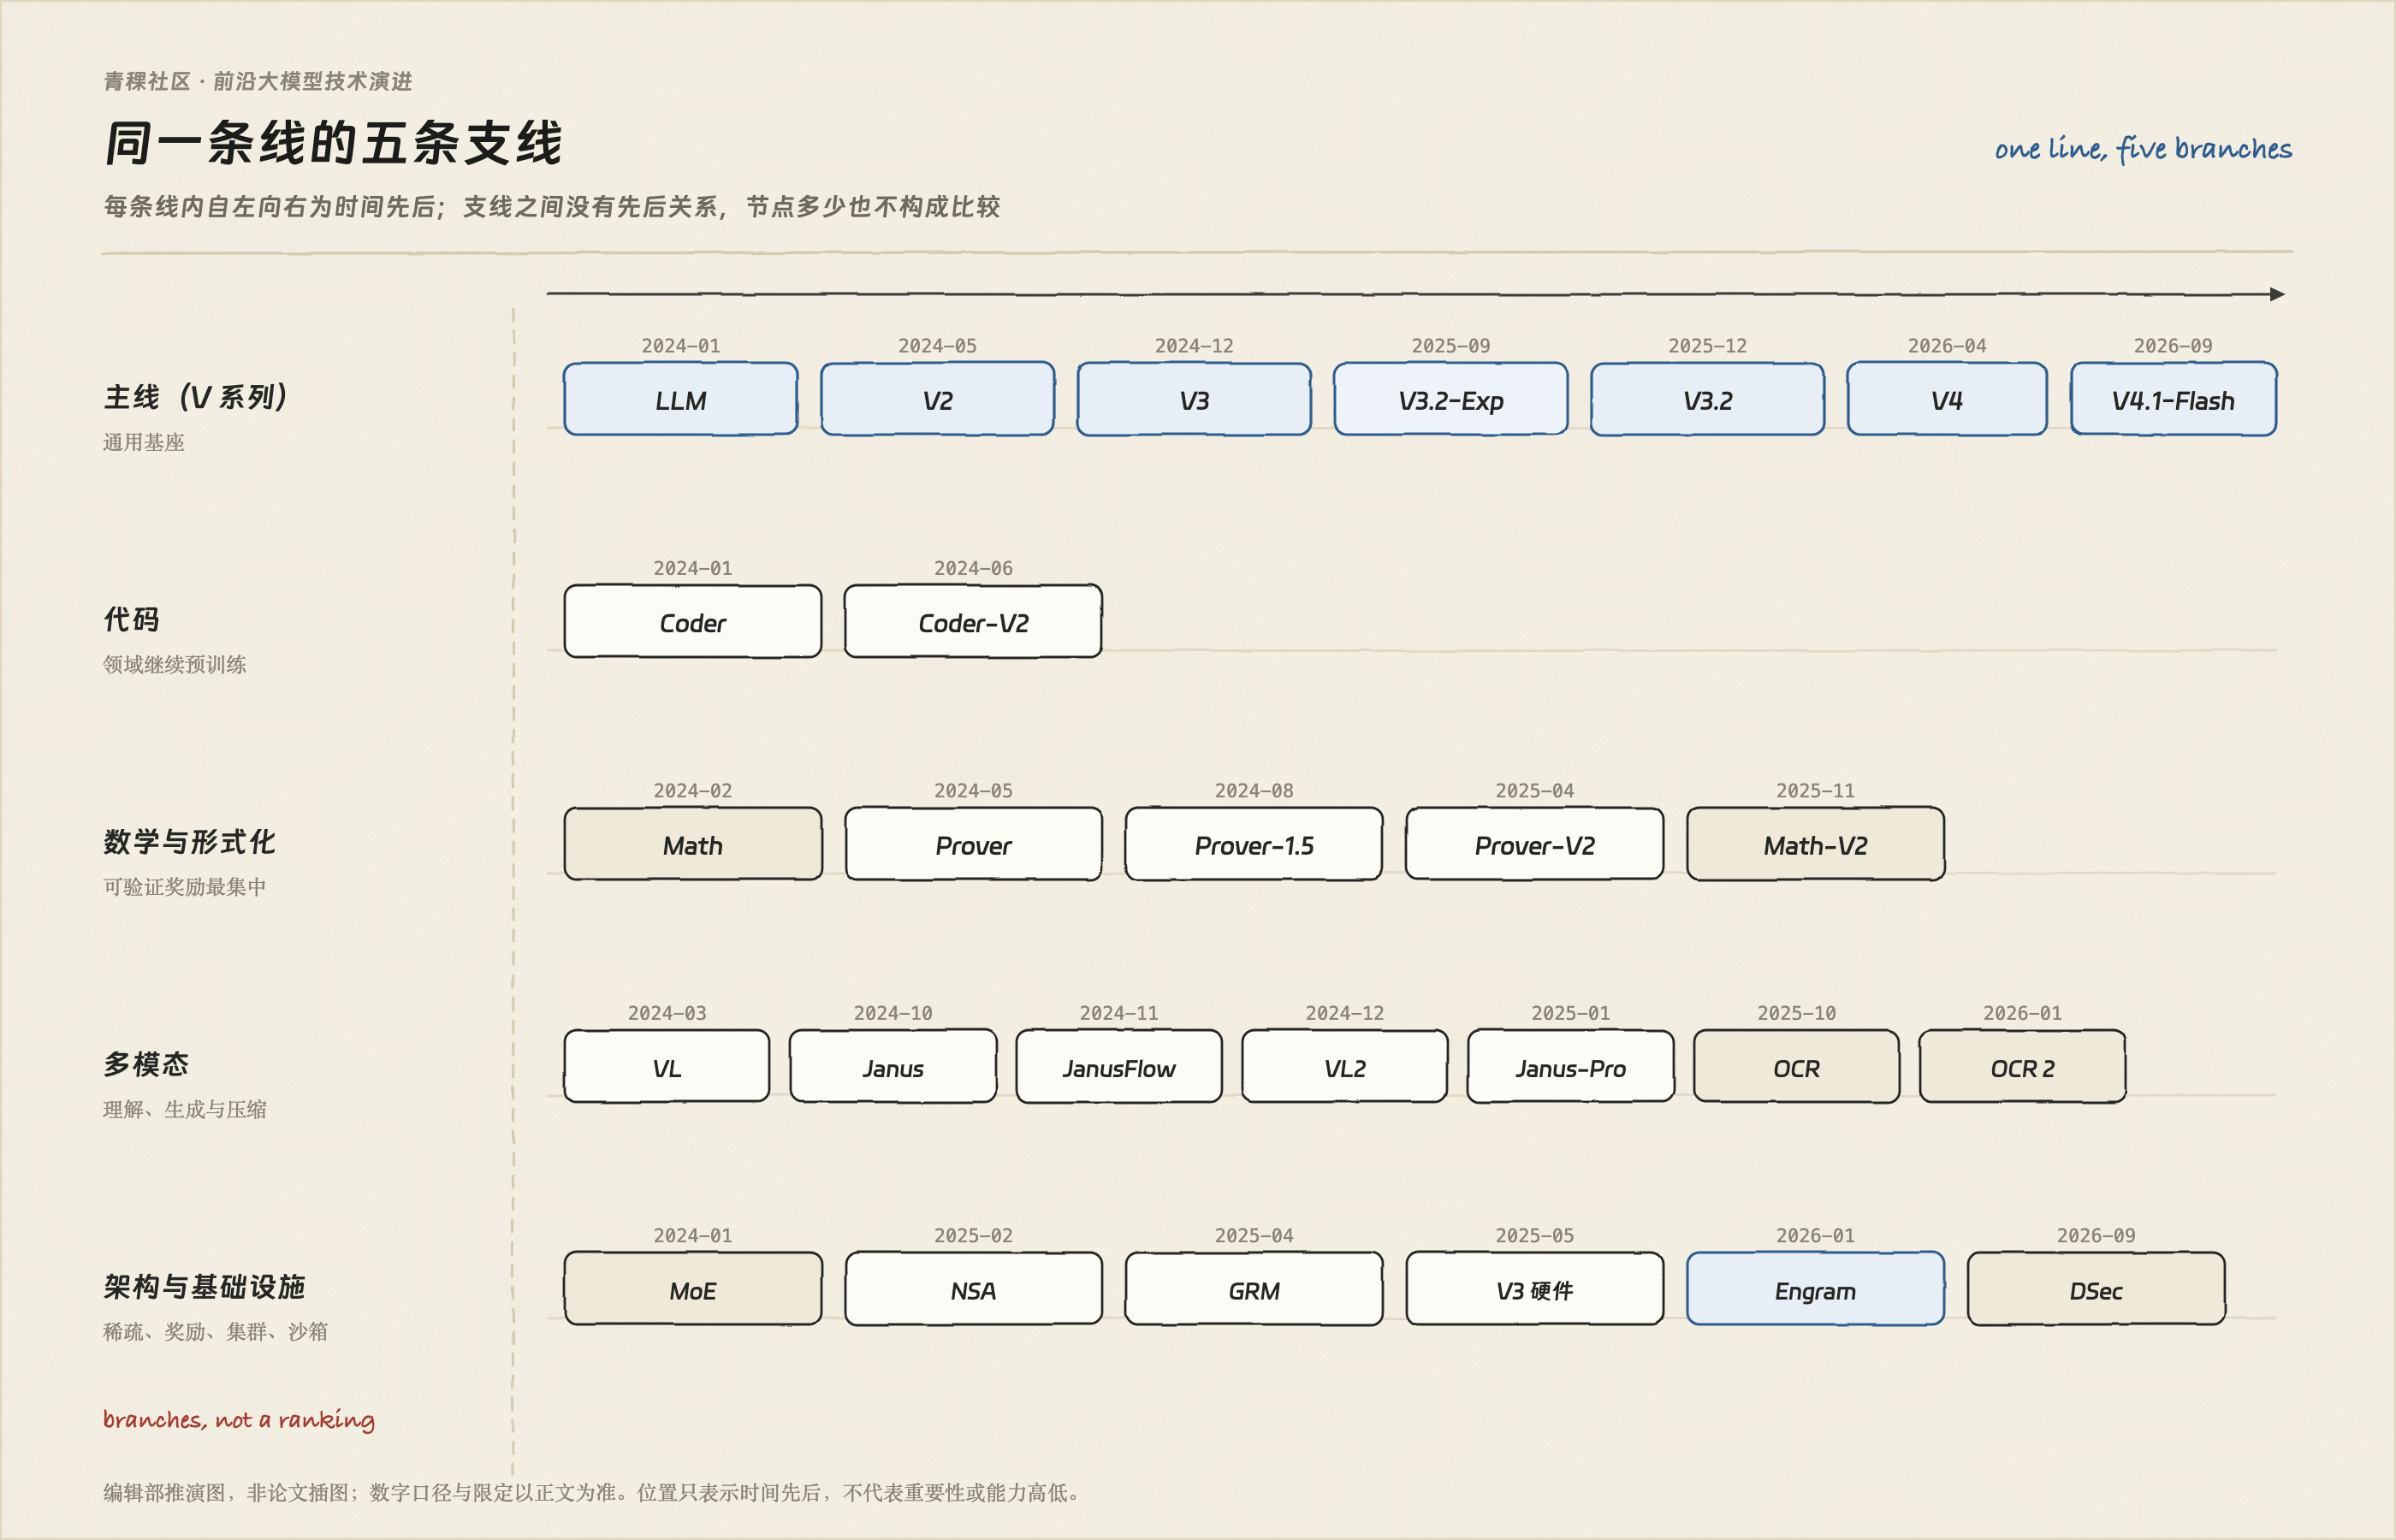Click the header 青稞社区 · 前沿大模型技术演进
This screenshot has height=1540, width=2396.
click(x=258, y=81)
